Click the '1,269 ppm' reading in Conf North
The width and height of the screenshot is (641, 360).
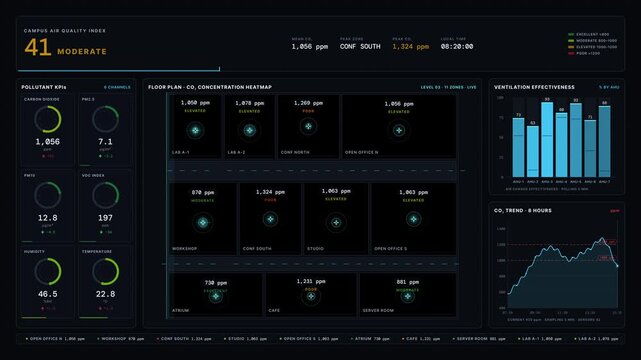point(308,103)
